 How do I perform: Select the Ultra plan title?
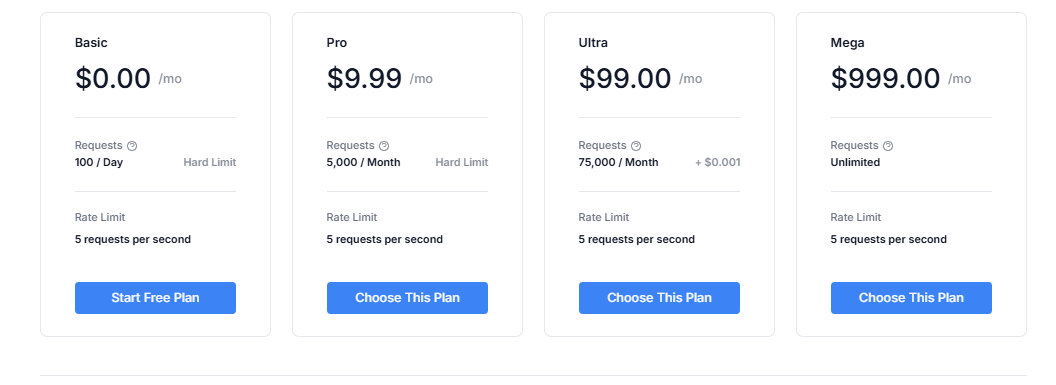[x=593, y=42]
